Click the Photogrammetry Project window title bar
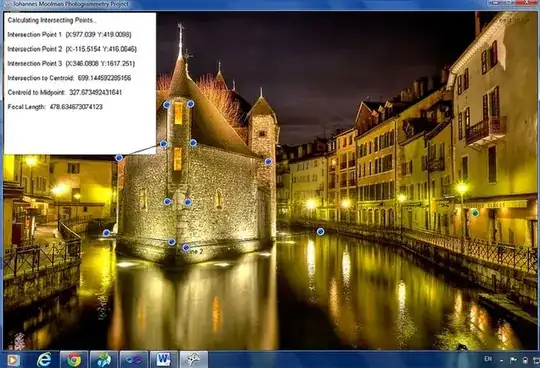Image resolution: width=540 pixels, height=368 pixels. click(241, 4)
